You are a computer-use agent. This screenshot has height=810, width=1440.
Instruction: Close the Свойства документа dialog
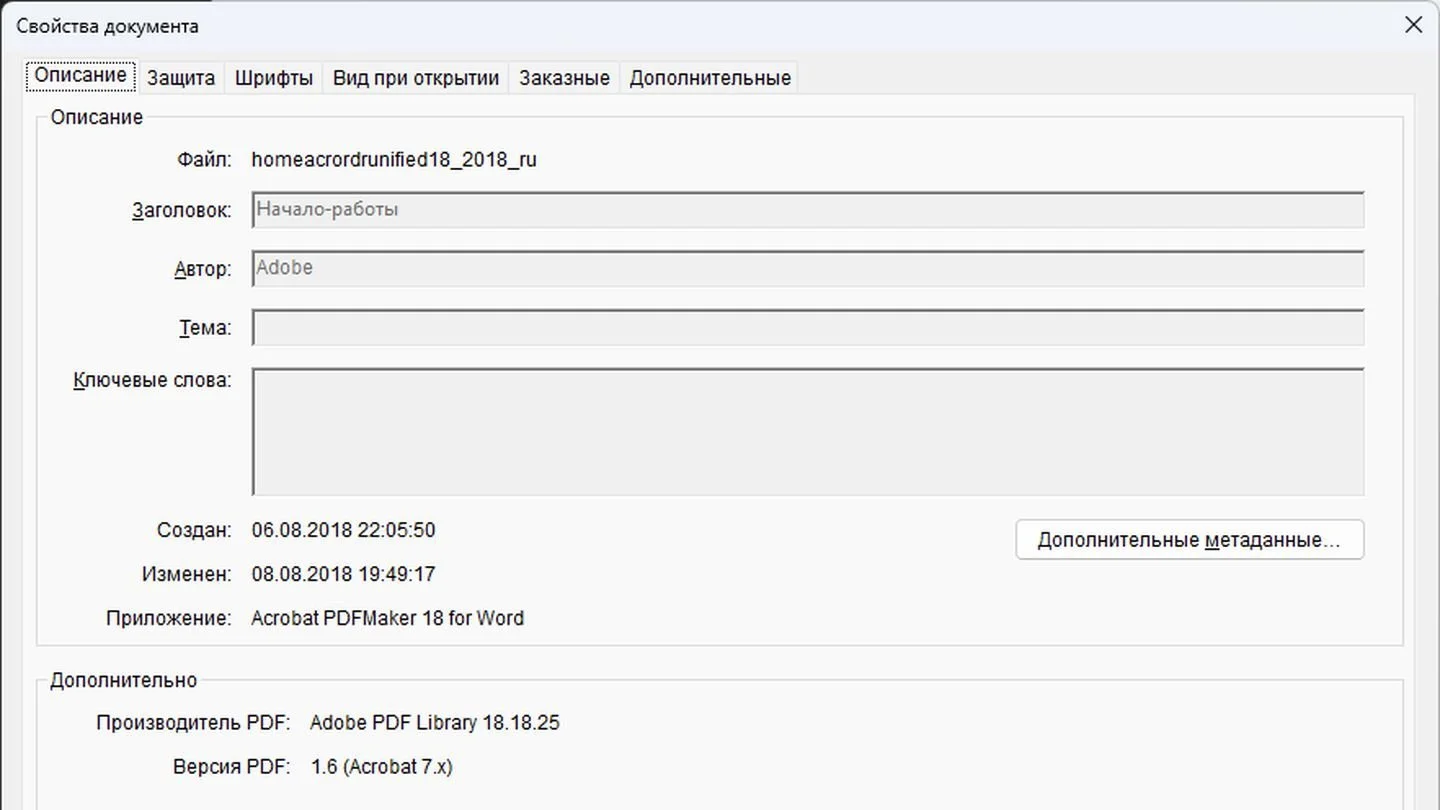pos(1413,25)
